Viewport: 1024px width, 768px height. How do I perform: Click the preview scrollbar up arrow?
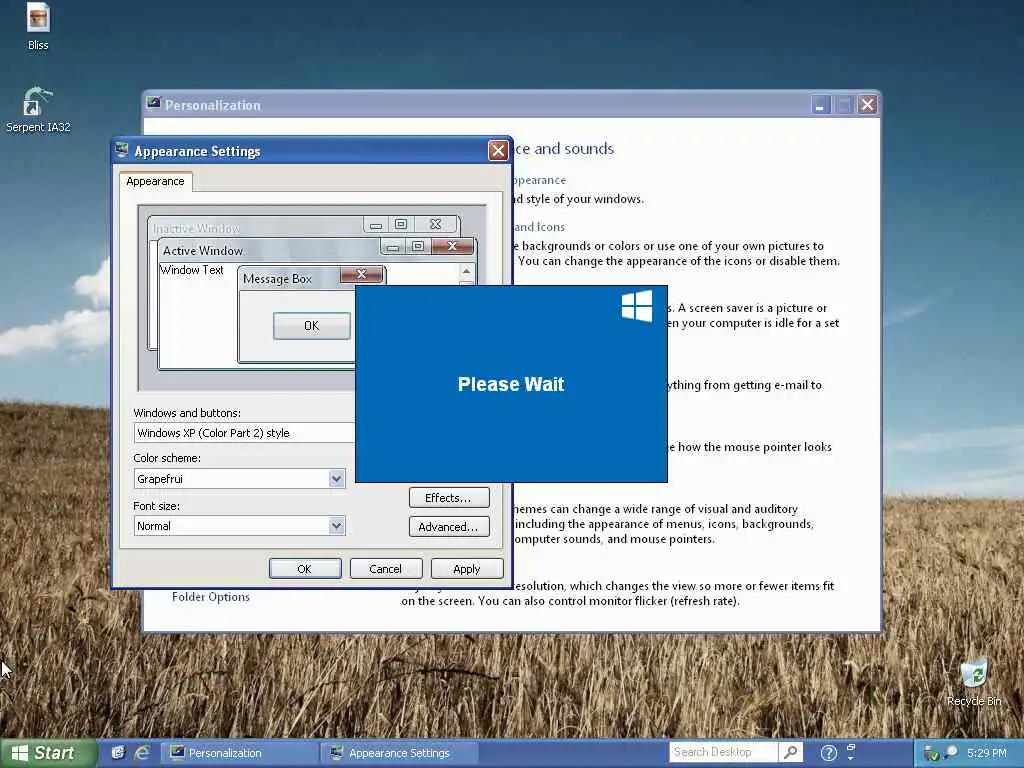tap(466, 271)
